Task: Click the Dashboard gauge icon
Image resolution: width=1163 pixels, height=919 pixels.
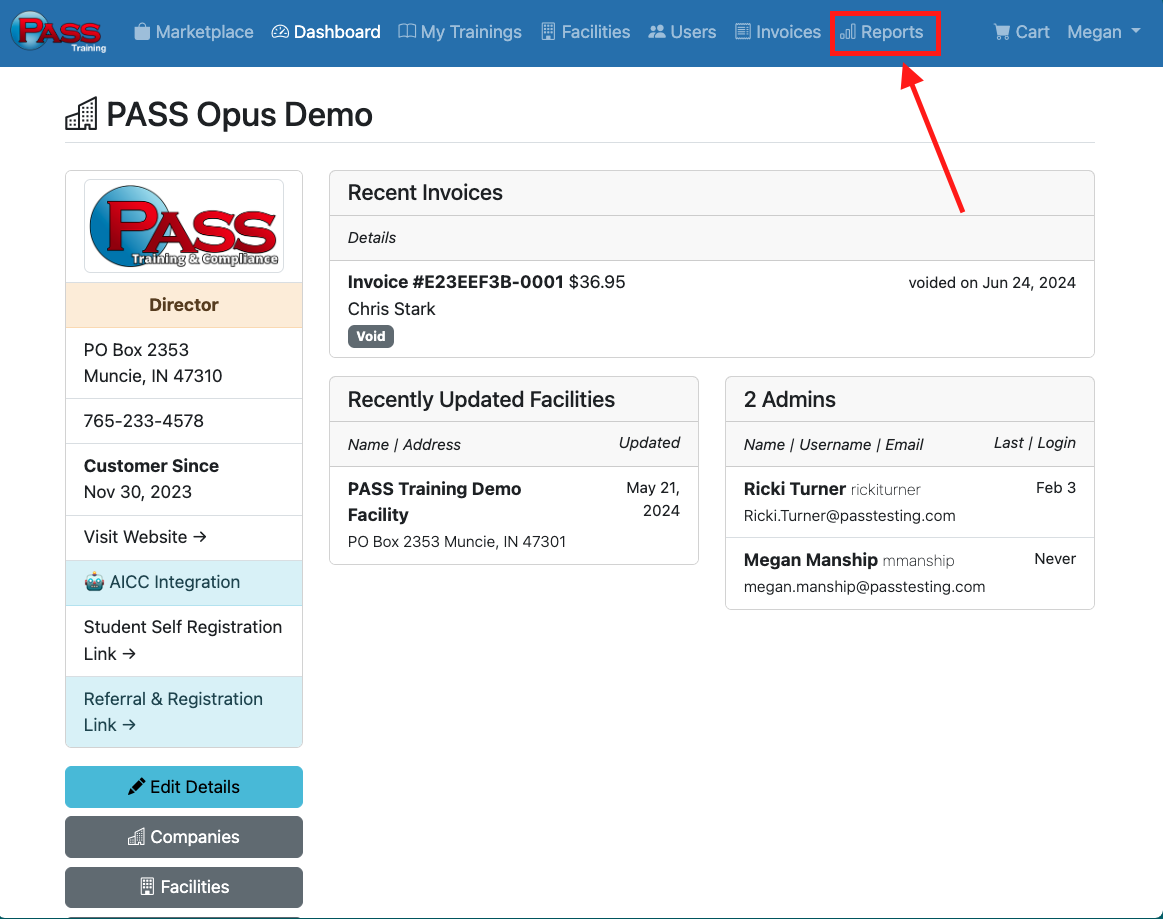Action: click(x=280, y=32)
